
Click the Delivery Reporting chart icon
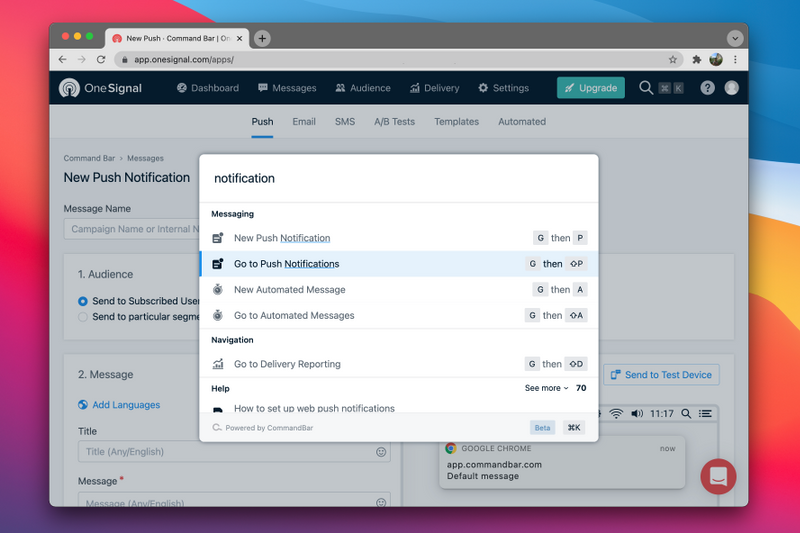218,364
